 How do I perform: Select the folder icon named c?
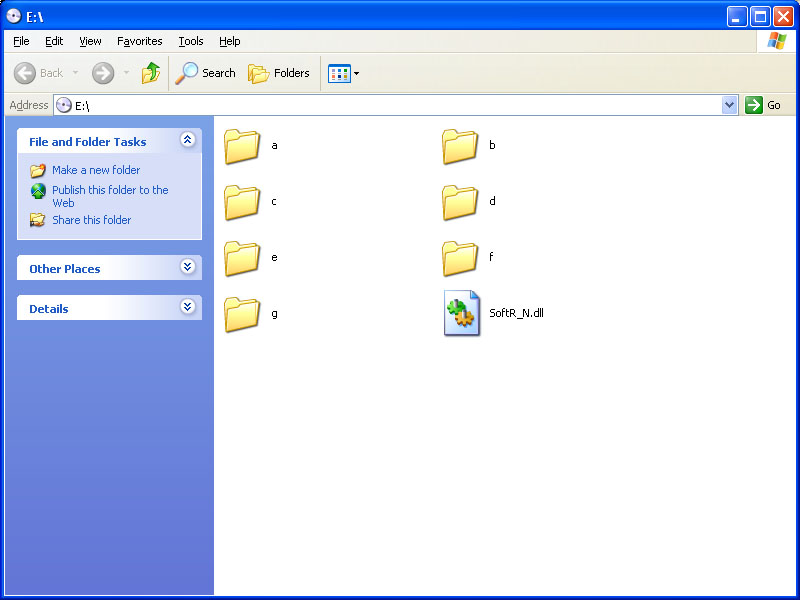[x=242, y=203]
